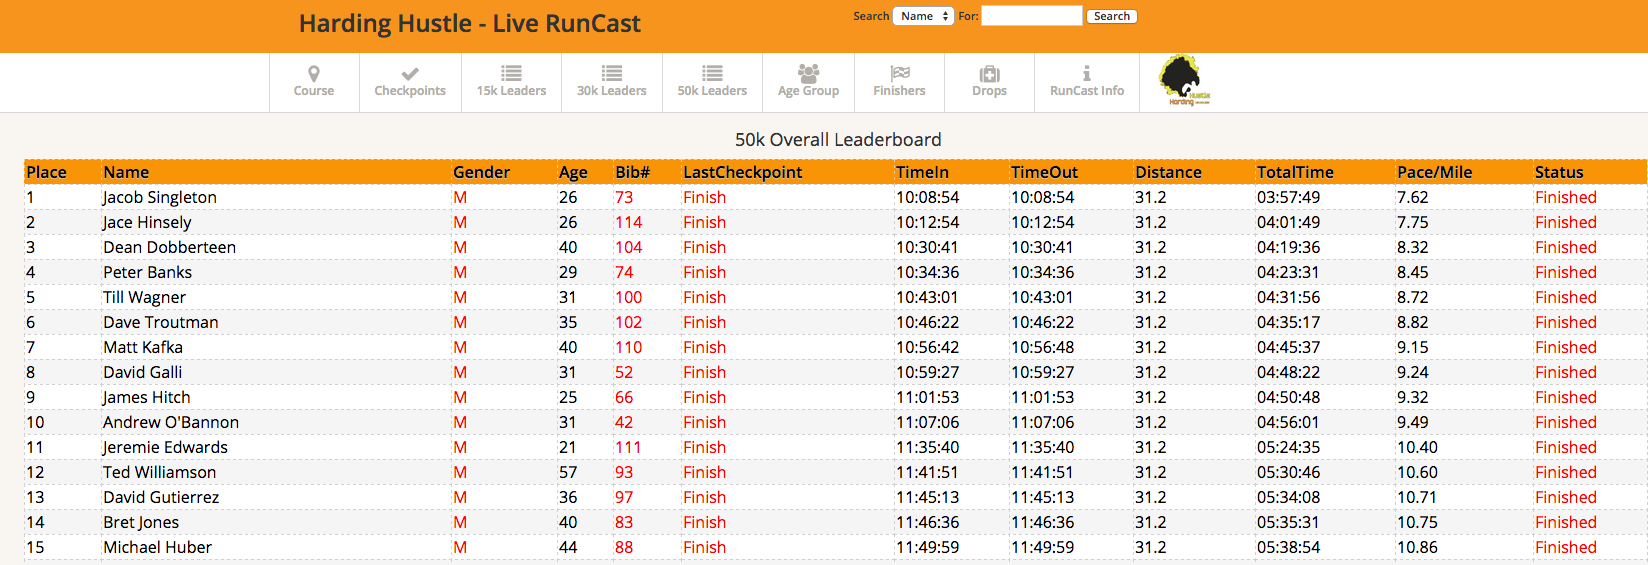Open the Age Group people icon
The image size is (1648, 565).
point(808,73)
